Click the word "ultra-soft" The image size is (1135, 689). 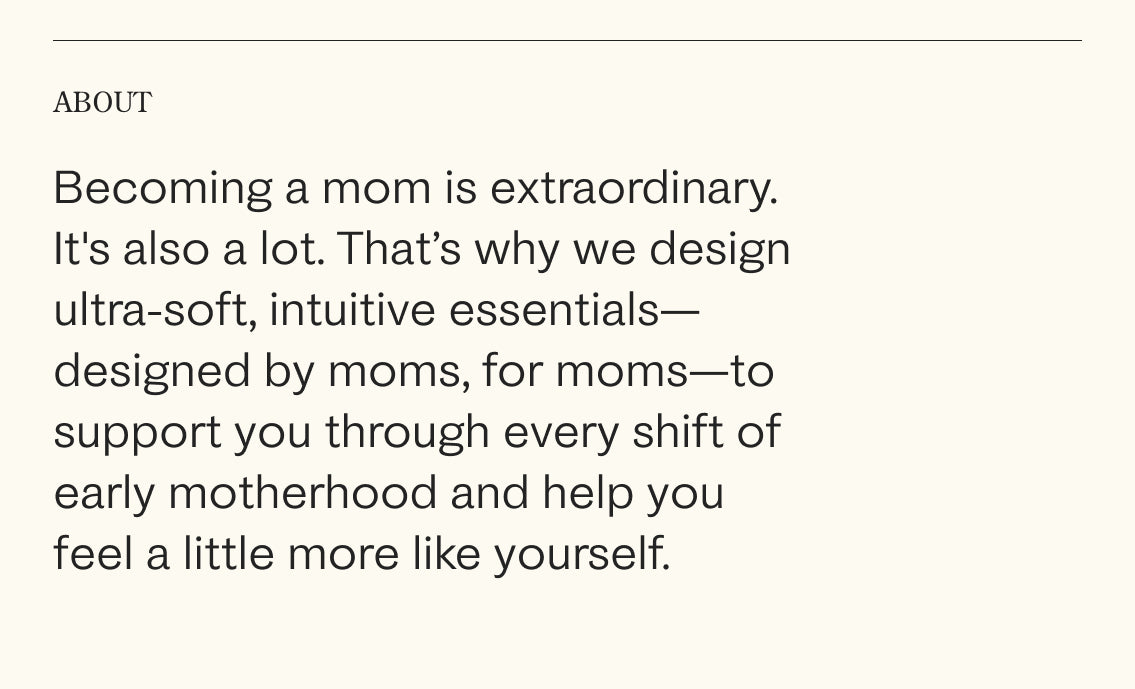pyautogui.click(x=149, y=311)
